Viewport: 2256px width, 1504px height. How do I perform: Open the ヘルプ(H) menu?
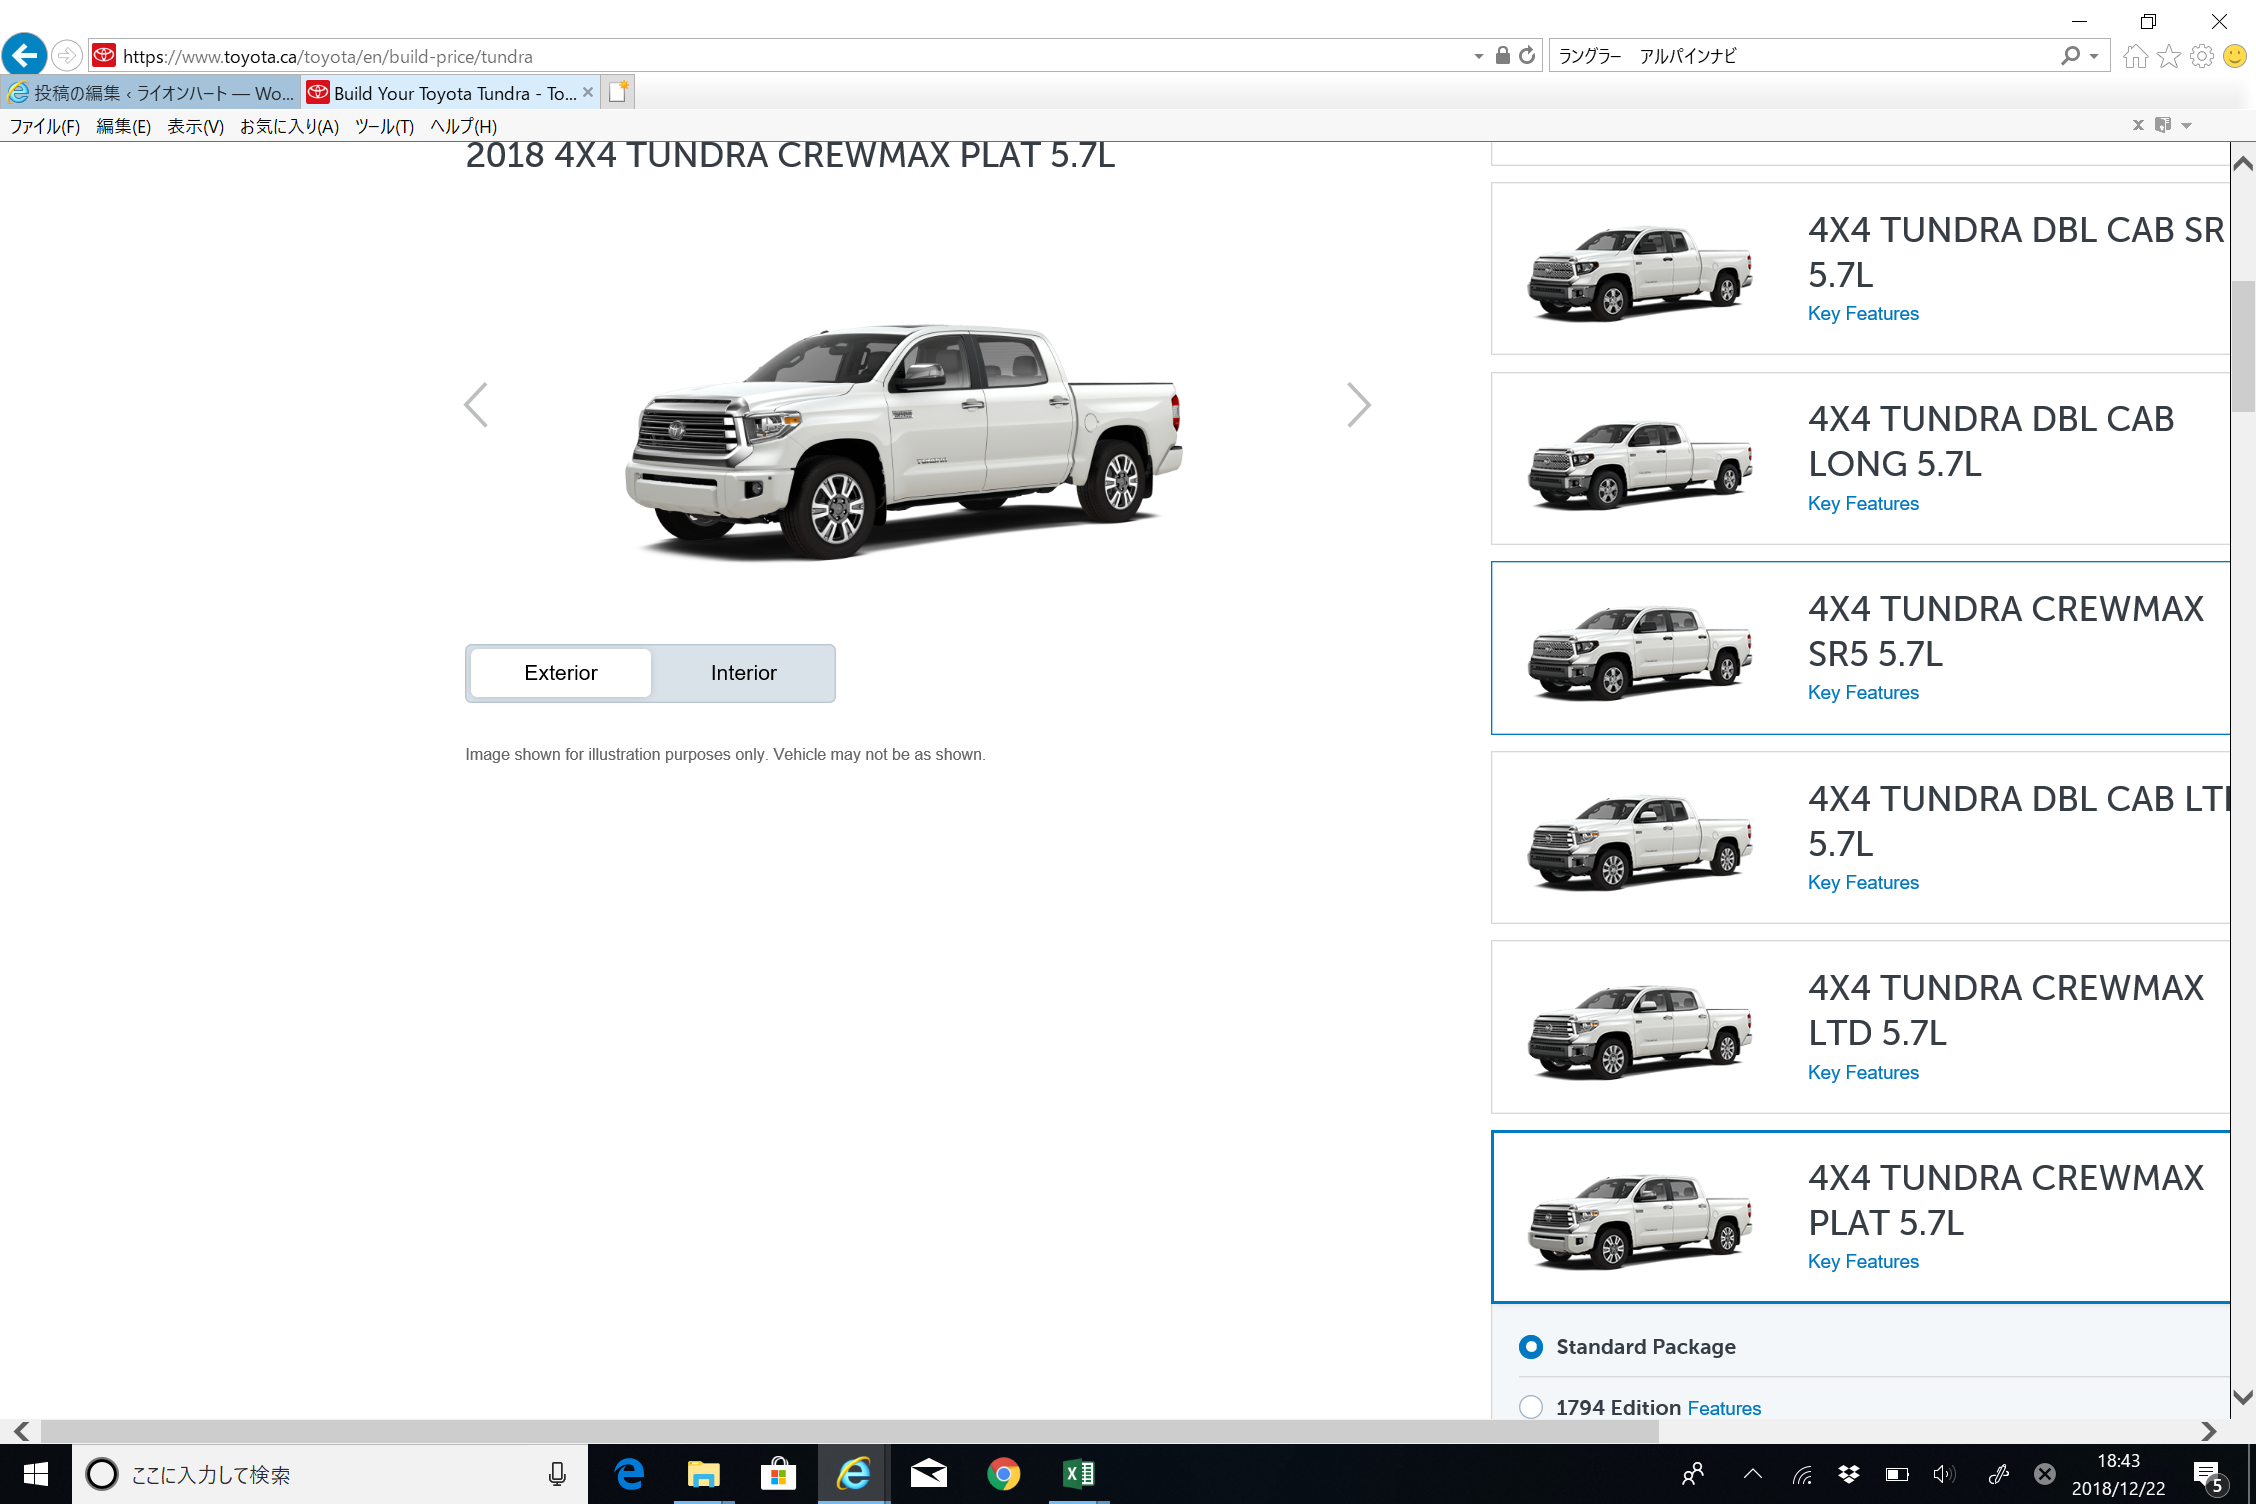coord(464,126)
